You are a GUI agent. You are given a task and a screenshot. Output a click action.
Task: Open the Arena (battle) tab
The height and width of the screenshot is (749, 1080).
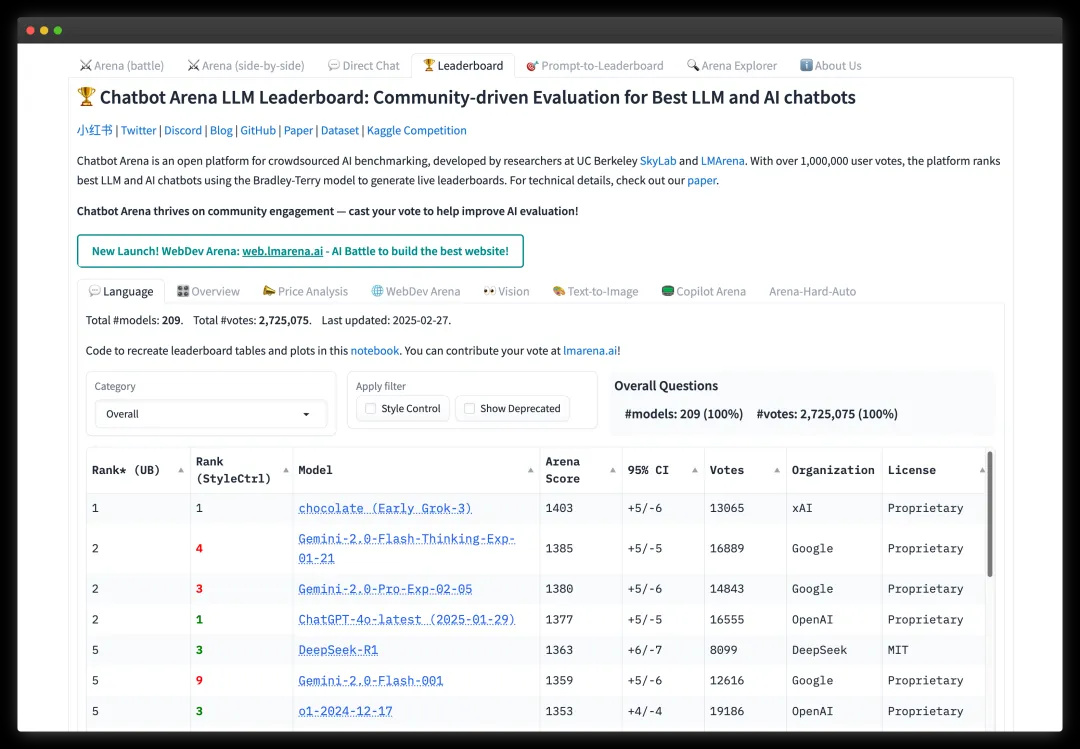coord(122,65)
